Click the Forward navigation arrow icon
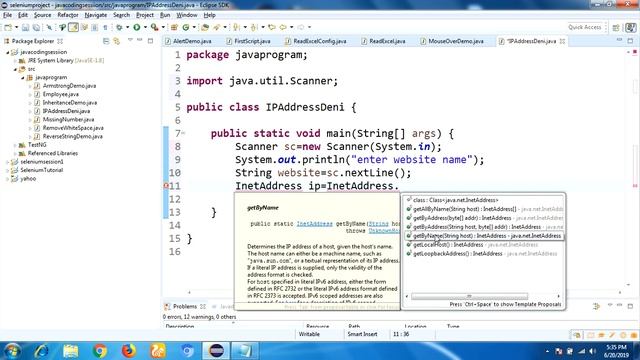The height and width of the screenshot is (360, 640). [x=301, y=27]
